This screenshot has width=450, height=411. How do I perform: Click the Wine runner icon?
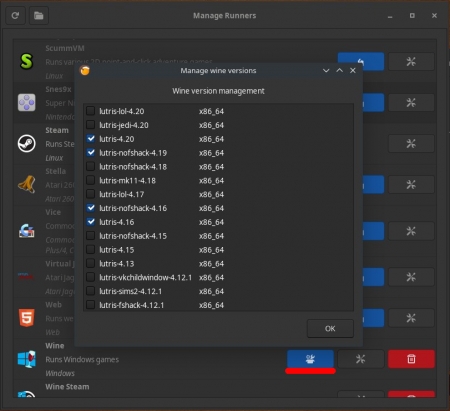click(x=26, y=359)
